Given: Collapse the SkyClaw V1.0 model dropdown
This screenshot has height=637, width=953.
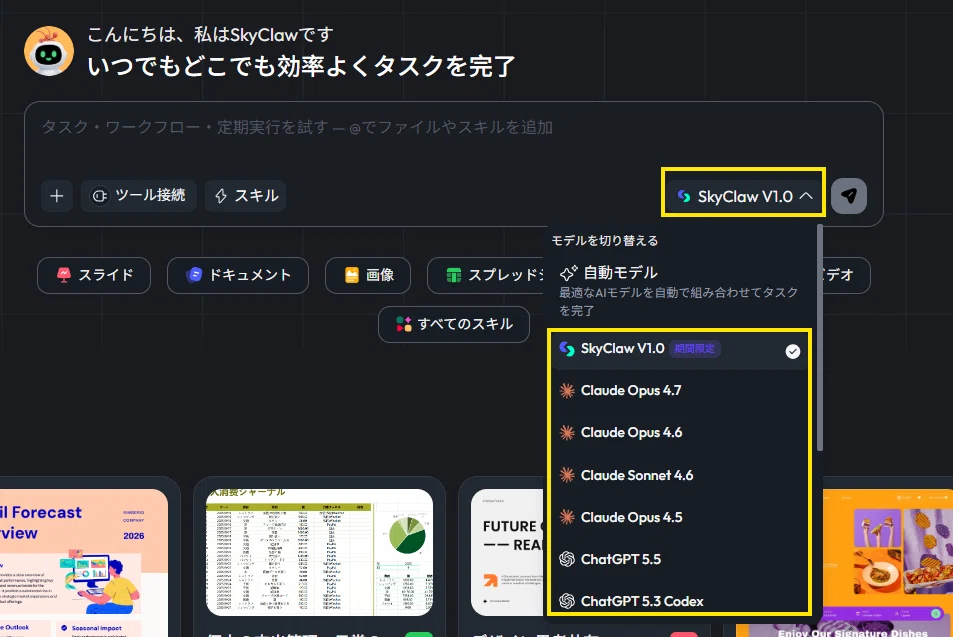Looking at the screenshot, I should (x=743, y=196).
